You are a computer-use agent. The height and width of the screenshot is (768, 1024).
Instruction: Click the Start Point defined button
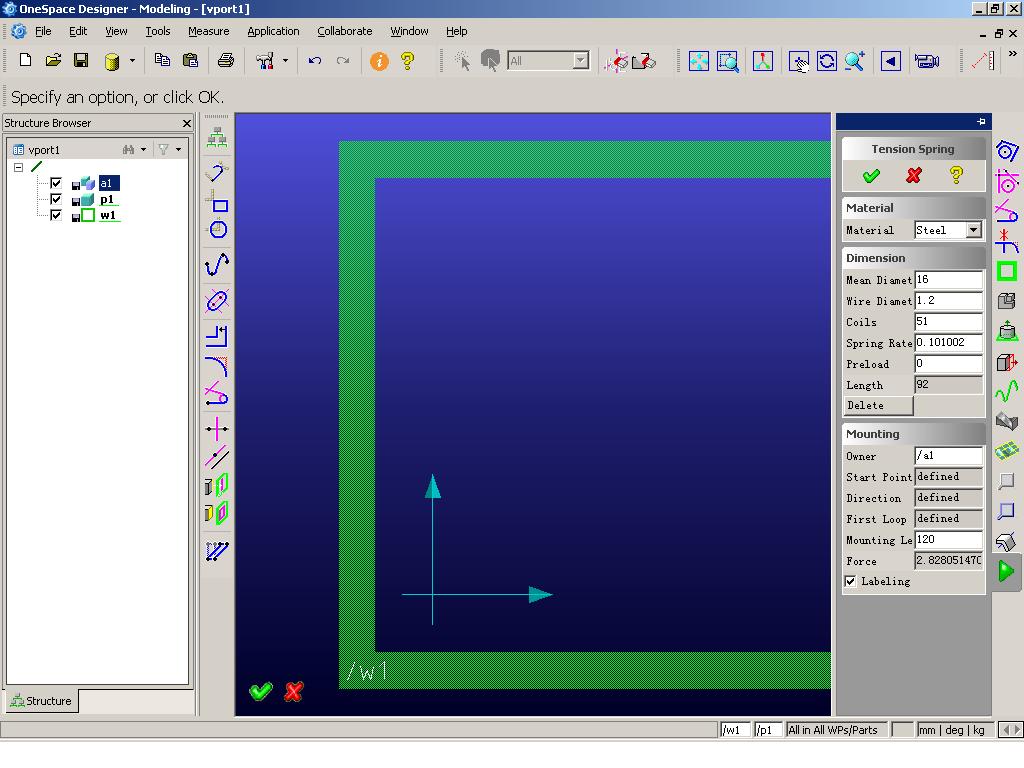[948, 477]
